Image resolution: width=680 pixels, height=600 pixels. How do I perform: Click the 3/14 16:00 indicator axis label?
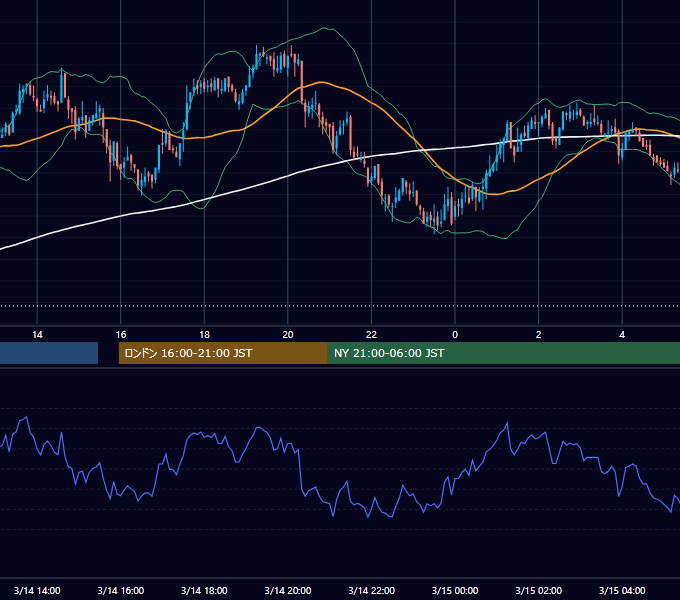(x=121, y=590)
